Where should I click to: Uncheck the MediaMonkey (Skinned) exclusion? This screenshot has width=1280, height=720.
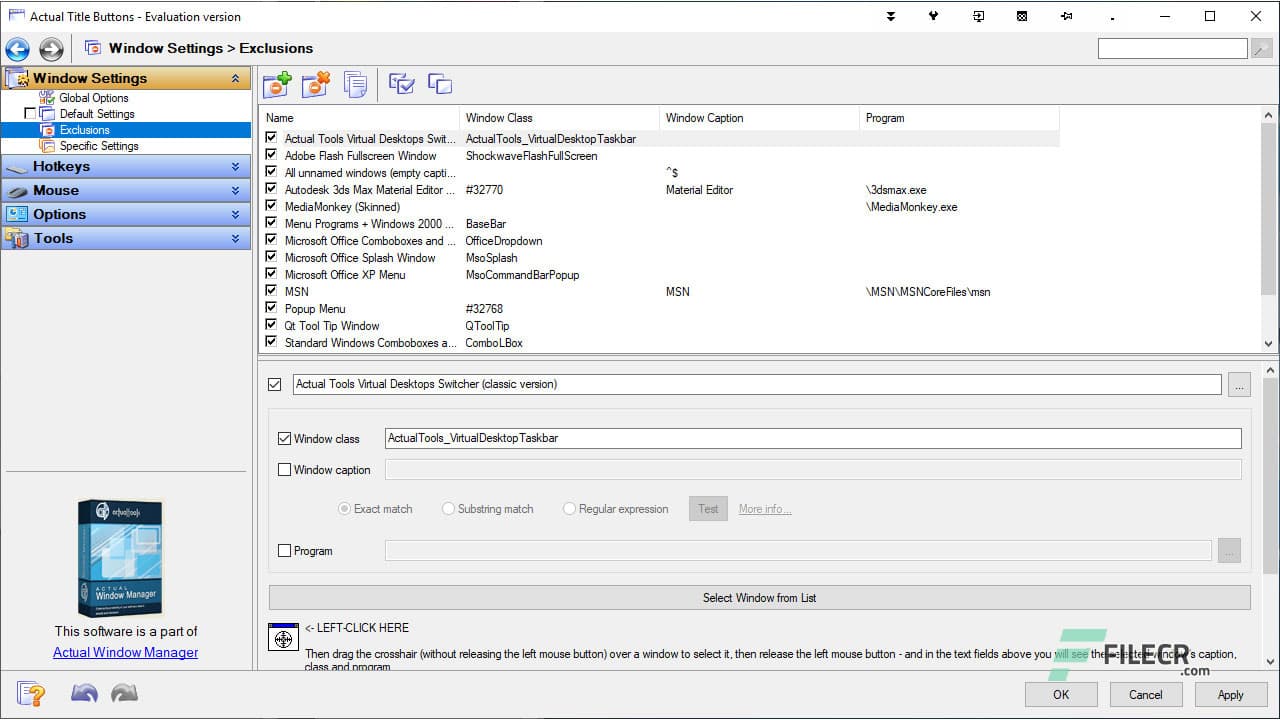click(x=271, y=207)
